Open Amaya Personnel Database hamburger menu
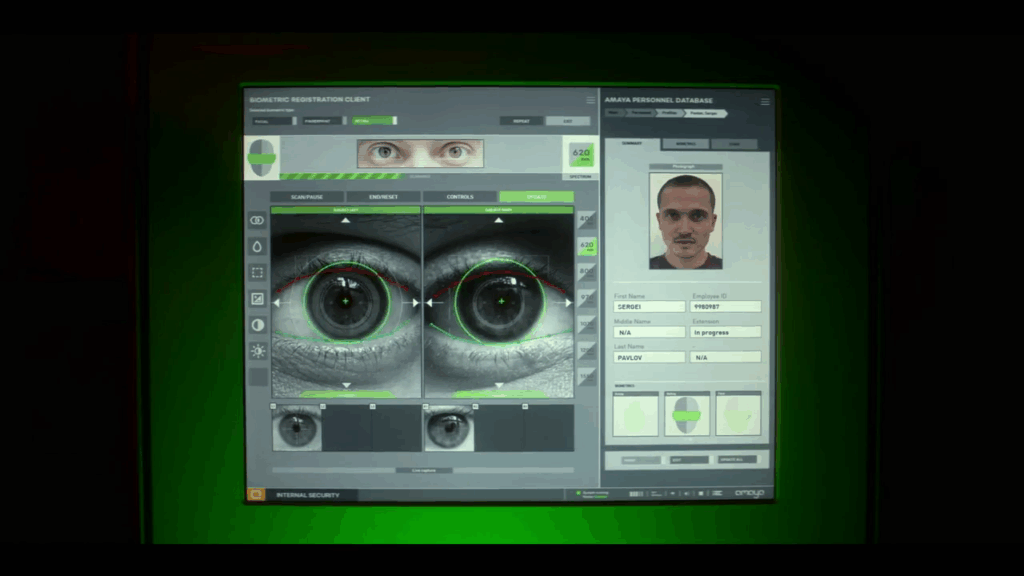1024x576 pixels. pyautogui.click(x=765, y=101)
